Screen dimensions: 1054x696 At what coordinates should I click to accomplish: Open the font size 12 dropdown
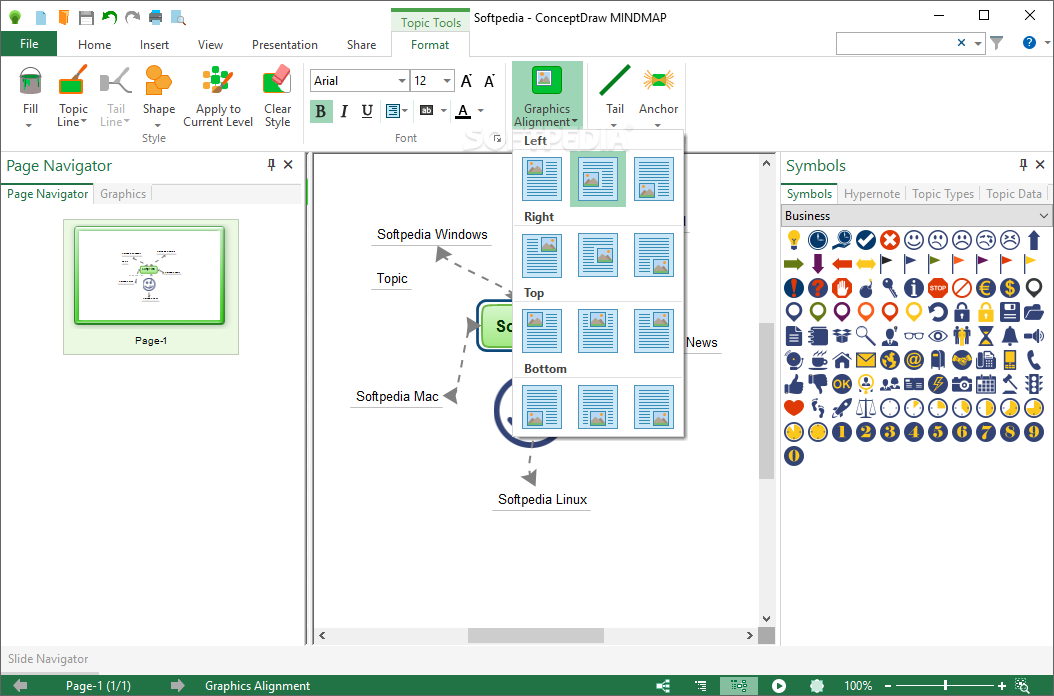[447, 81]
